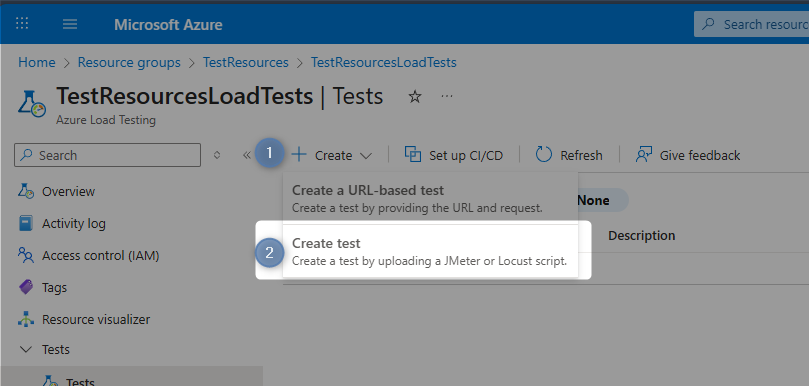809x386 pixels.
Task: Click the purple Tags icon
Action: pos(26,287)
